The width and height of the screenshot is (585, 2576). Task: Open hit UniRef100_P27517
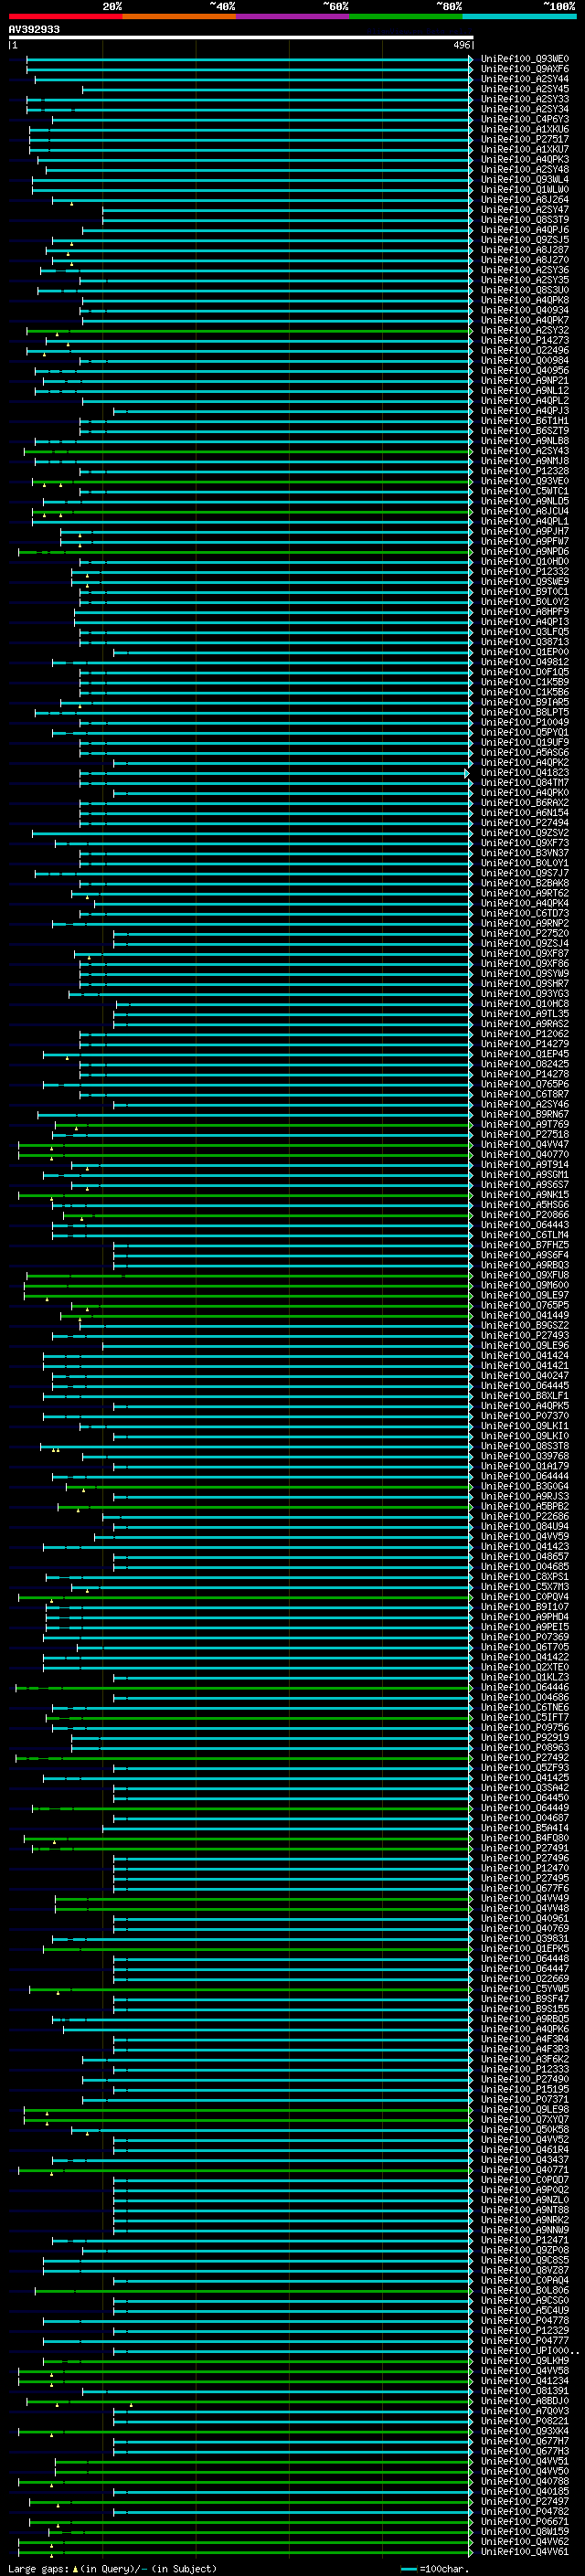coord(525,139)
